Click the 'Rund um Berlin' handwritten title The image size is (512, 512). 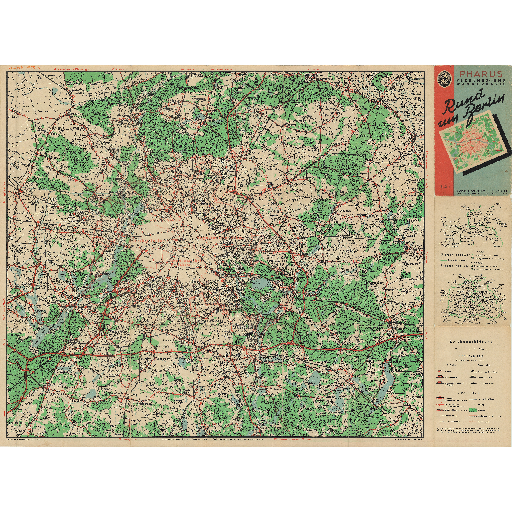(471, 109)
